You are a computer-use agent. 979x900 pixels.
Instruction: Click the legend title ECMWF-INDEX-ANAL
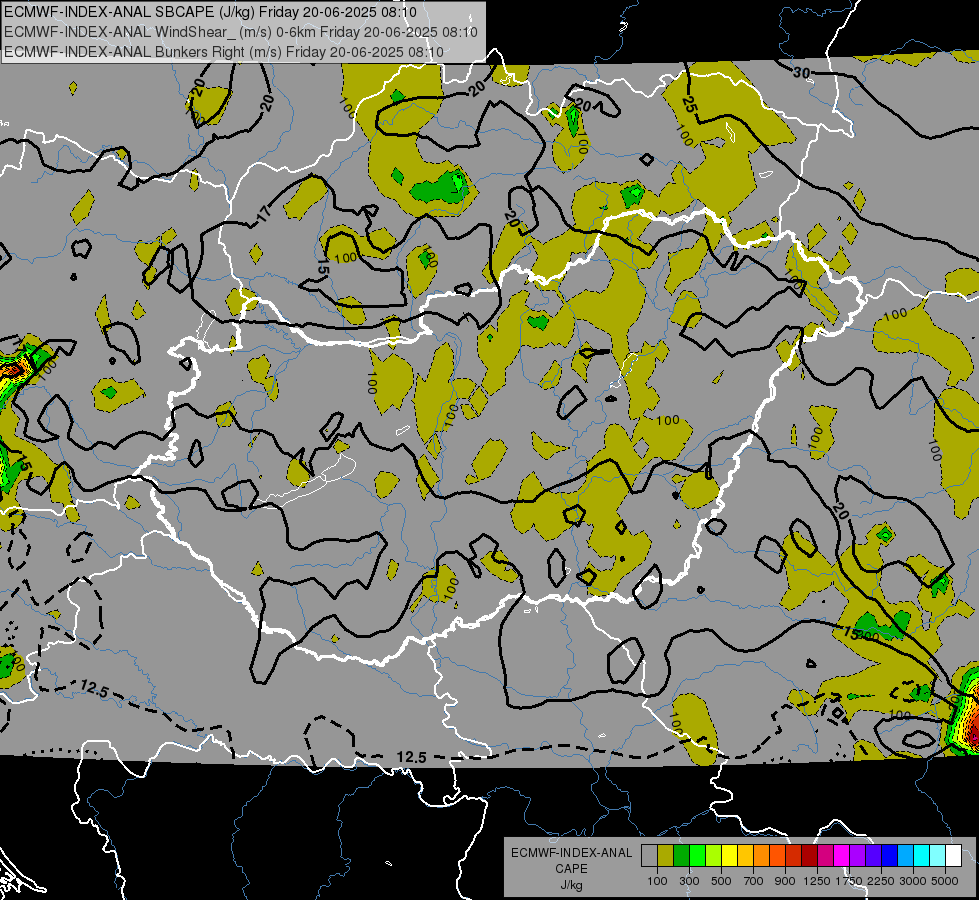tap(571, 853)
